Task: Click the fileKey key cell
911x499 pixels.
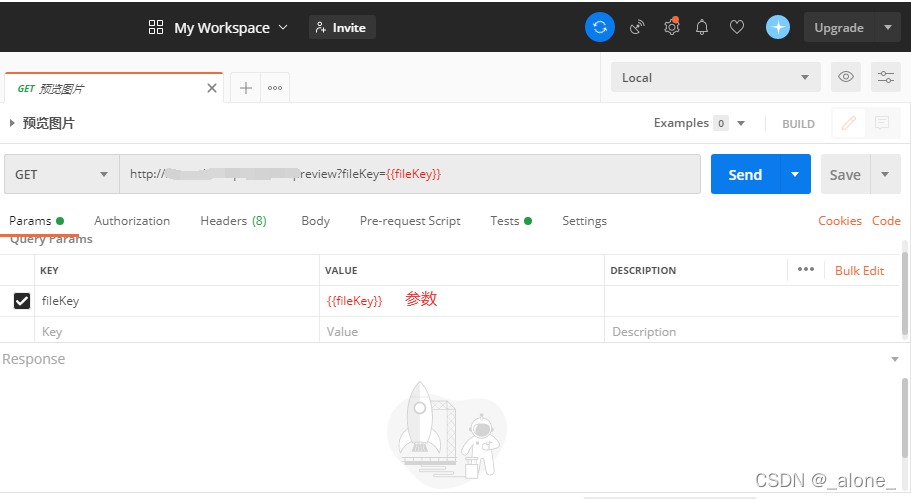Action: click(177, 300)
